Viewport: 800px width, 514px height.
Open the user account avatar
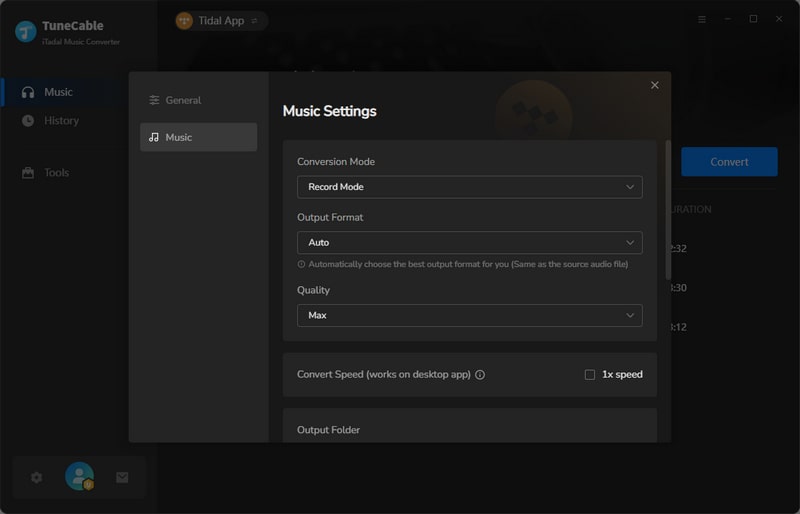tap(80, 476)
